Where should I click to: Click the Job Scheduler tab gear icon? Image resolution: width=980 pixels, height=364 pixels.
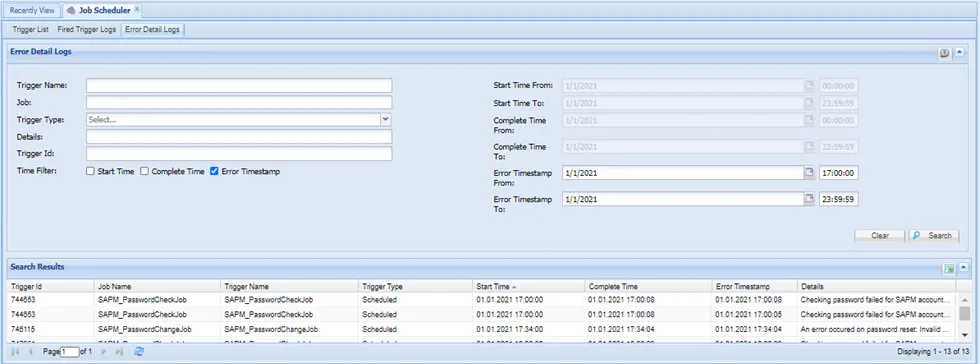coord(71,10)
